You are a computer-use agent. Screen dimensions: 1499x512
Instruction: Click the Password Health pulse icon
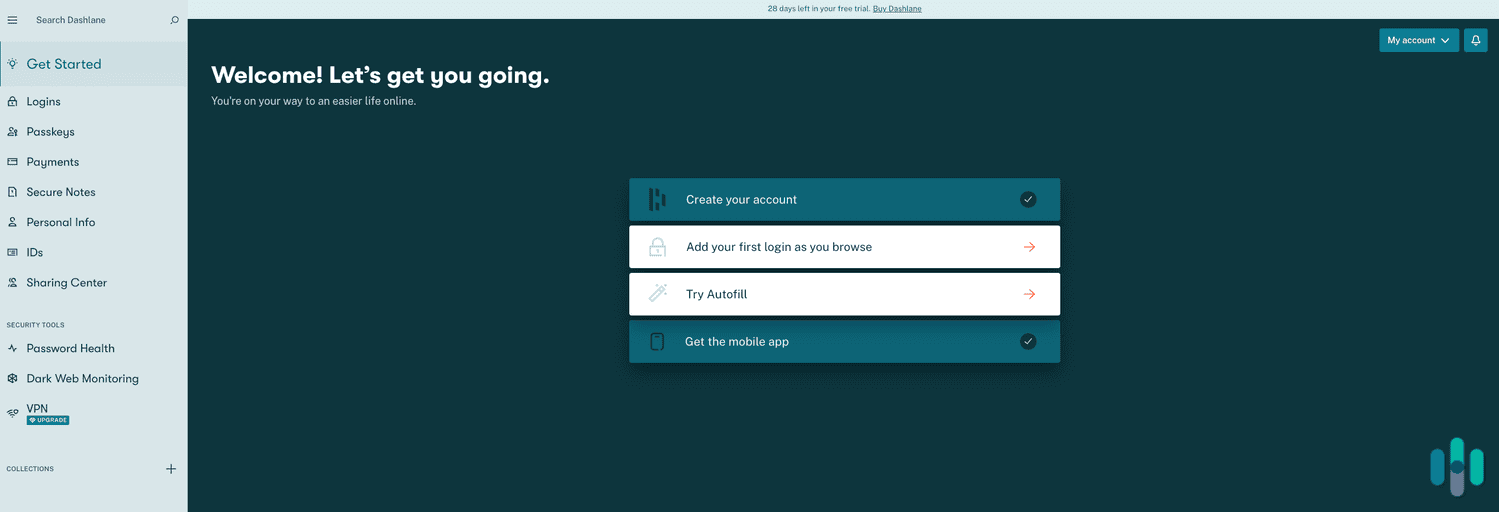pos(13,349)
